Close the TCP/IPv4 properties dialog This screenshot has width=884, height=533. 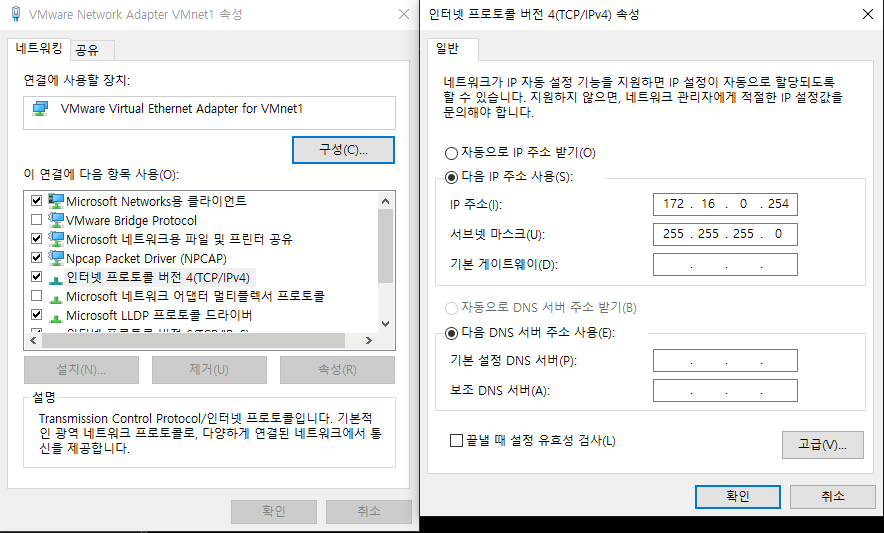click(x=868, y=14)
